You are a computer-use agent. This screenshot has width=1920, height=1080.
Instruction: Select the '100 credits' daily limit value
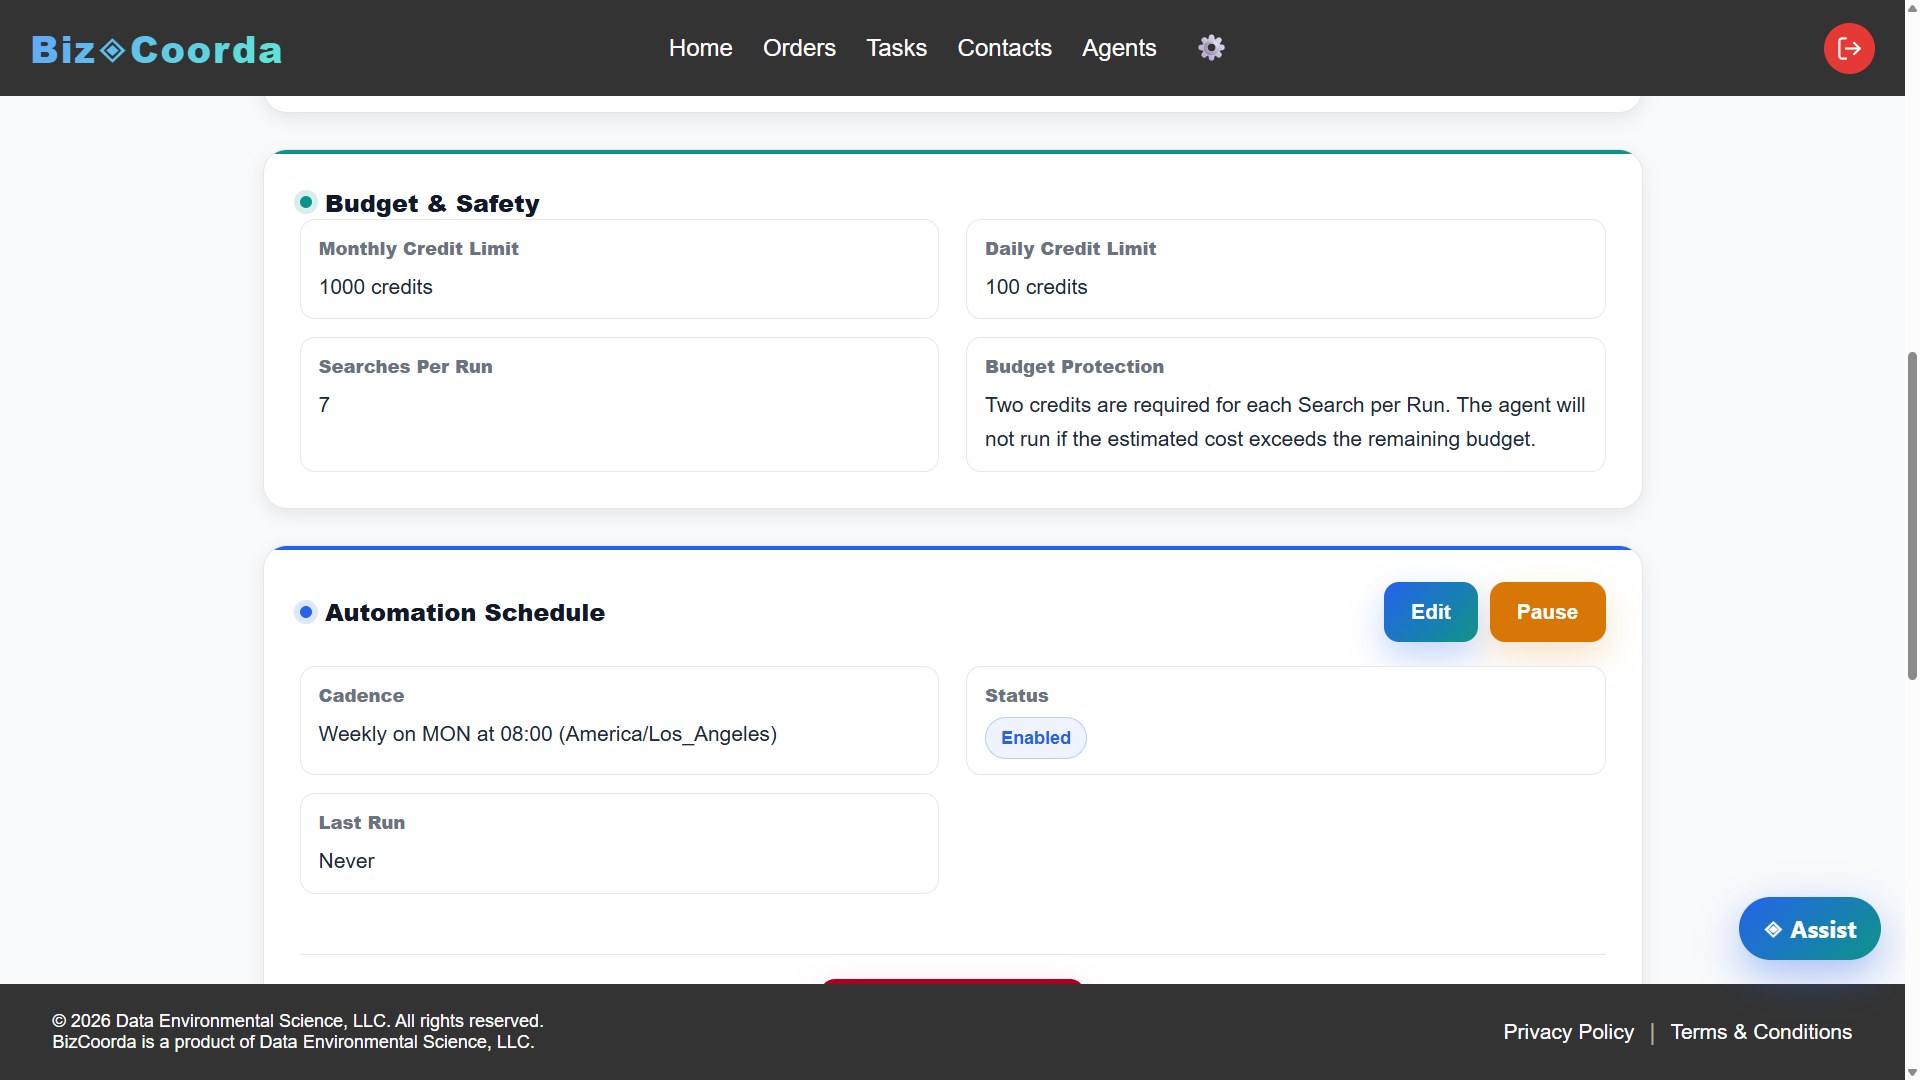(x=1036, y=287)
